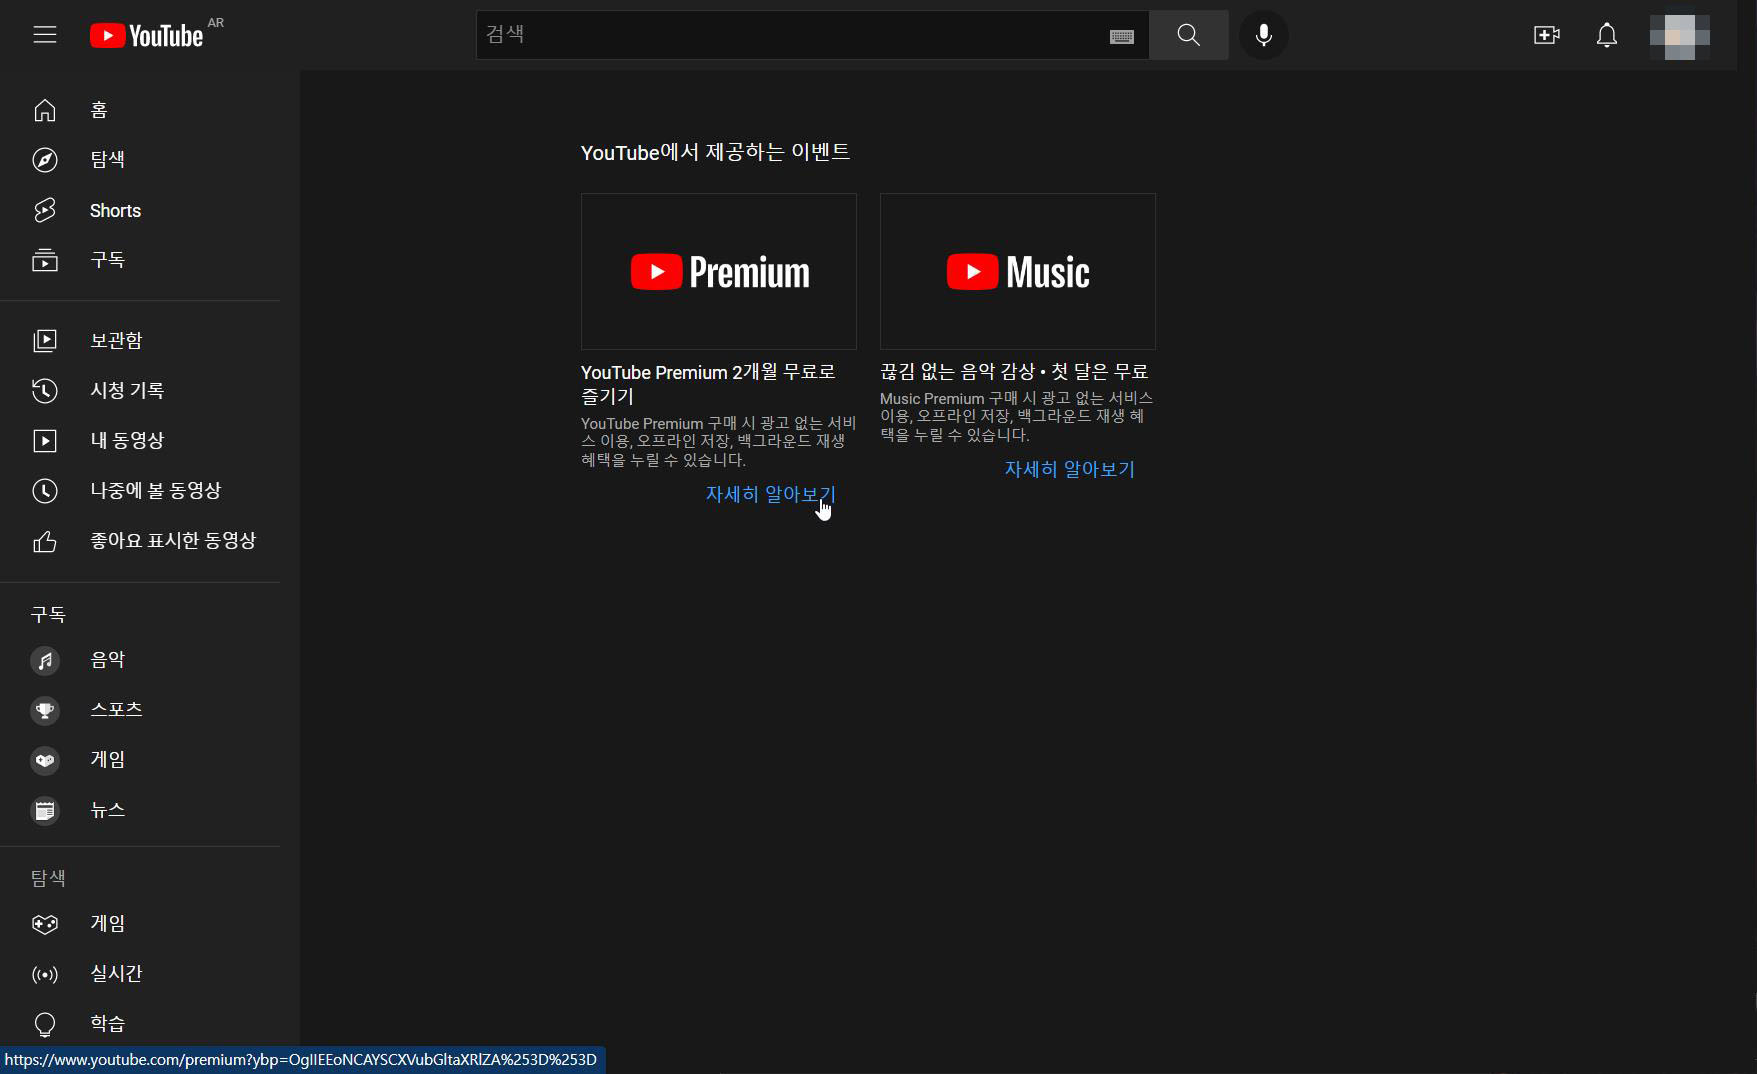Viewport: 1757px width, 1074px height.
Task: Open the 스포츠 subscription label
Action: coord(116,709)
